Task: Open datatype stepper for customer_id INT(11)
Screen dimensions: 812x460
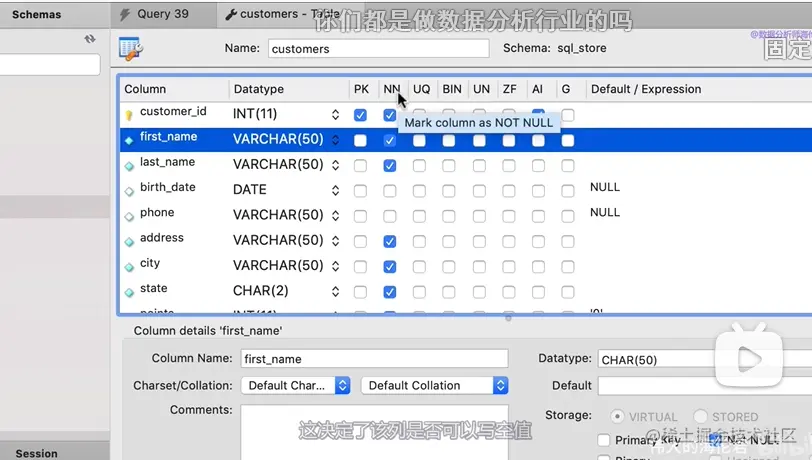Action: [336, 114]
